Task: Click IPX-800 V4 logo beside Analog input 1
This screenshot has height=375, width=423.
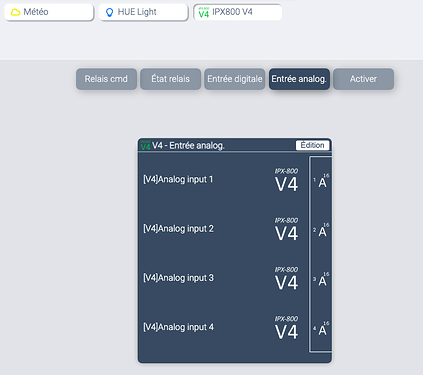Action: click(286, 180)
